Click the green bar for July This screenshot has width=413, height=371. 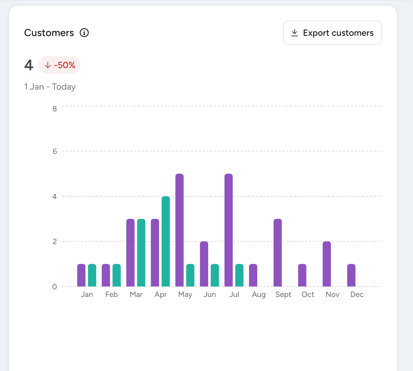tap(239, 275)
